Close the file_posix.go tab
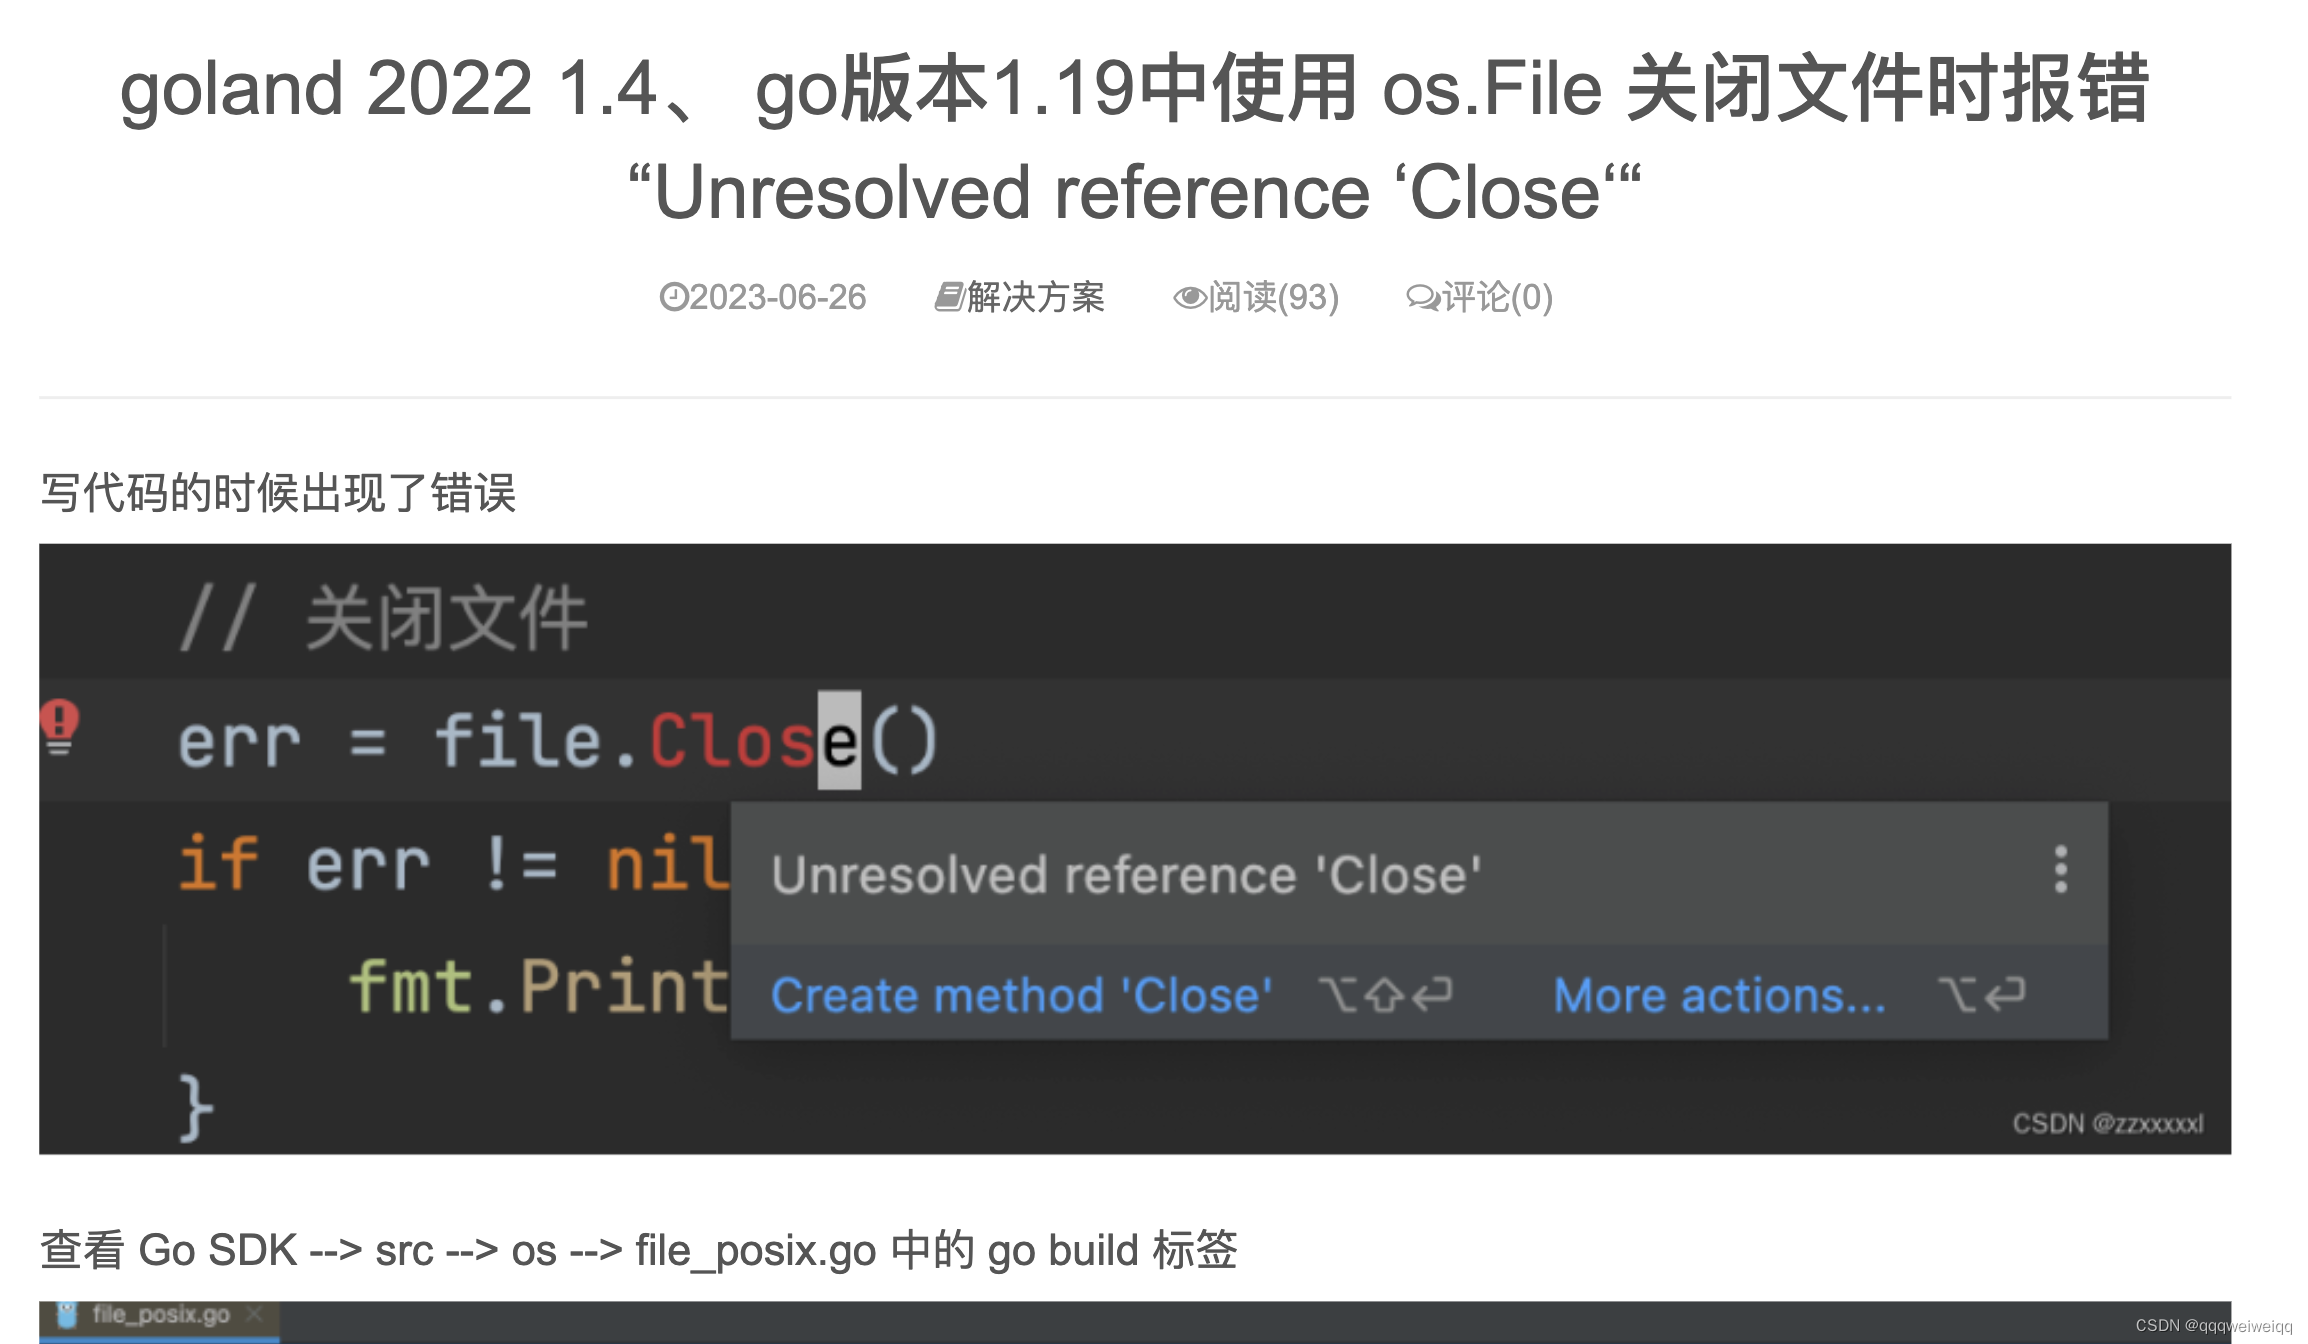 [254, 1315]
